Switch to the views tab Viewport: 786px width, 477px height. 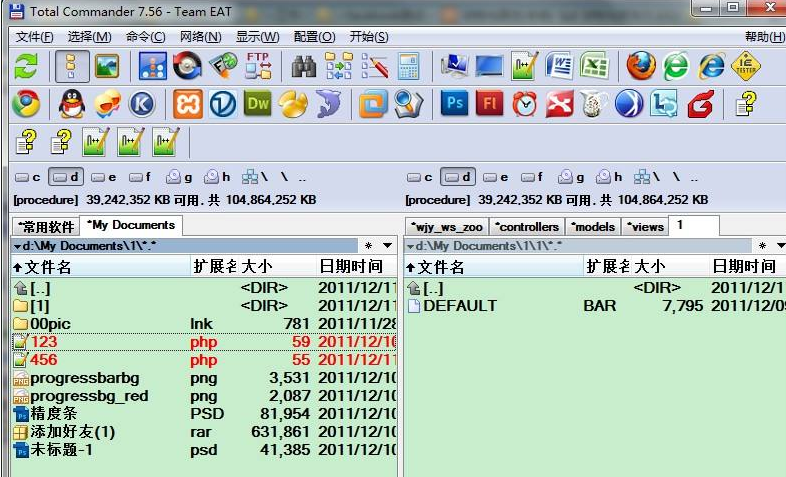point(645,226)
